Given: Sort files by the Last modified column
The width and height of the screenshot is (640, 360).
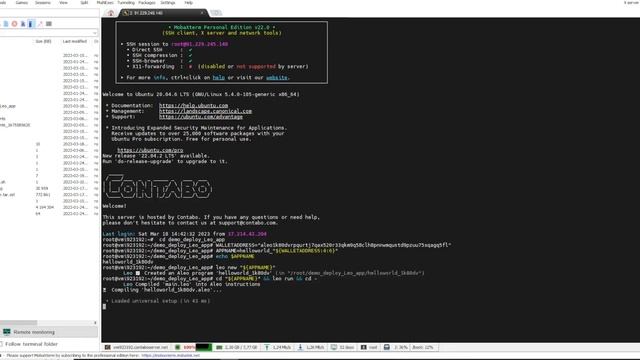Looking at the screenshot, I should coord(75,41).
